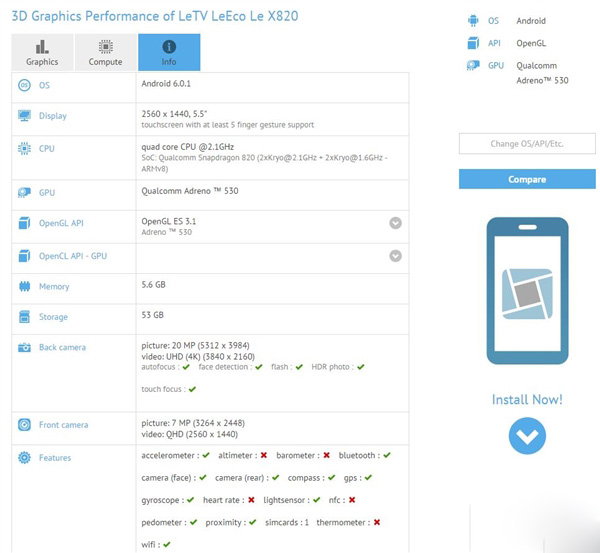600x553 pixels.
Task: Click the Install Now down-arrow button
Action: point(527,436)
